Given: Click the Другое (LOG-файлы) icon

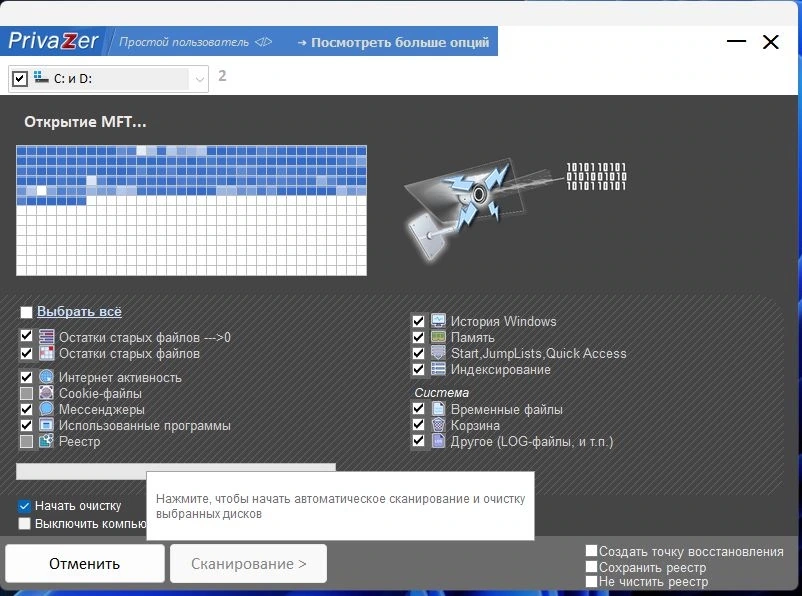Looking at the screenshot, I should 438,441.
